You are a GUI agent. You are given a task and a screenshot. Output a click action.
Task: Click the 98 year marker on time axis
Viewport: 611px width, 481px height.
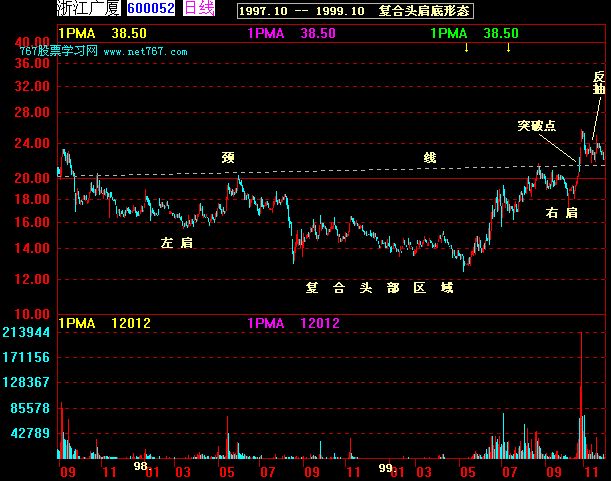[140, 466]
